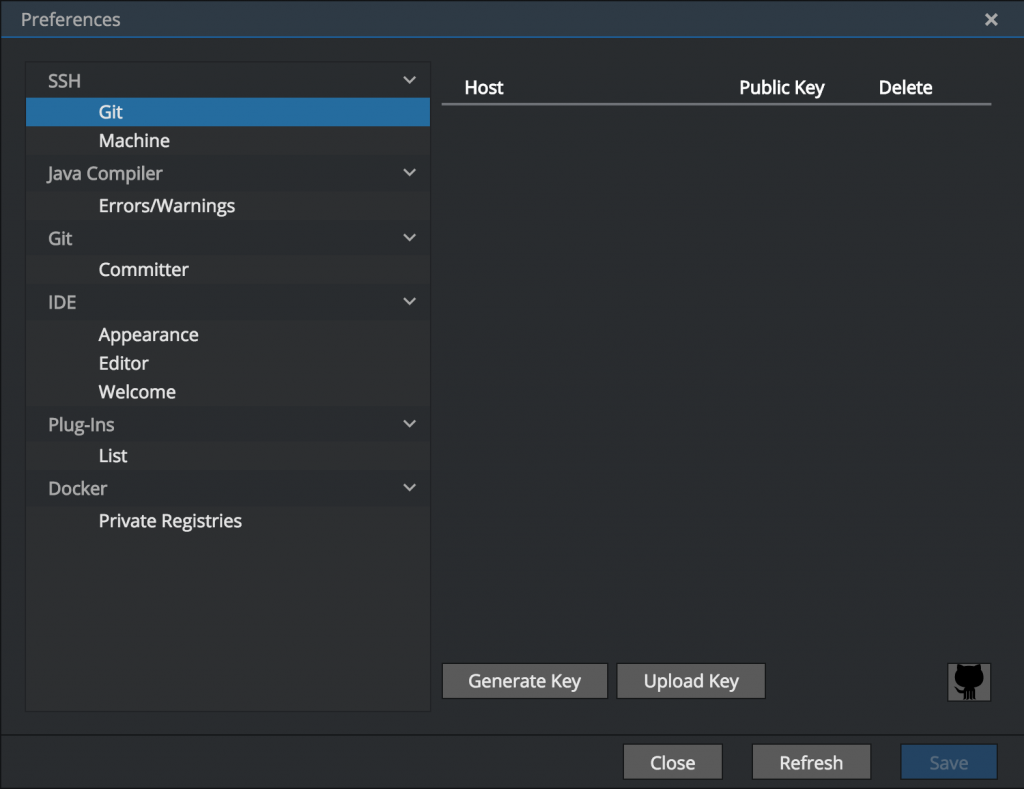Open the Appearance settings page
The image size is (1024, 789).
[x=148, y=335]
